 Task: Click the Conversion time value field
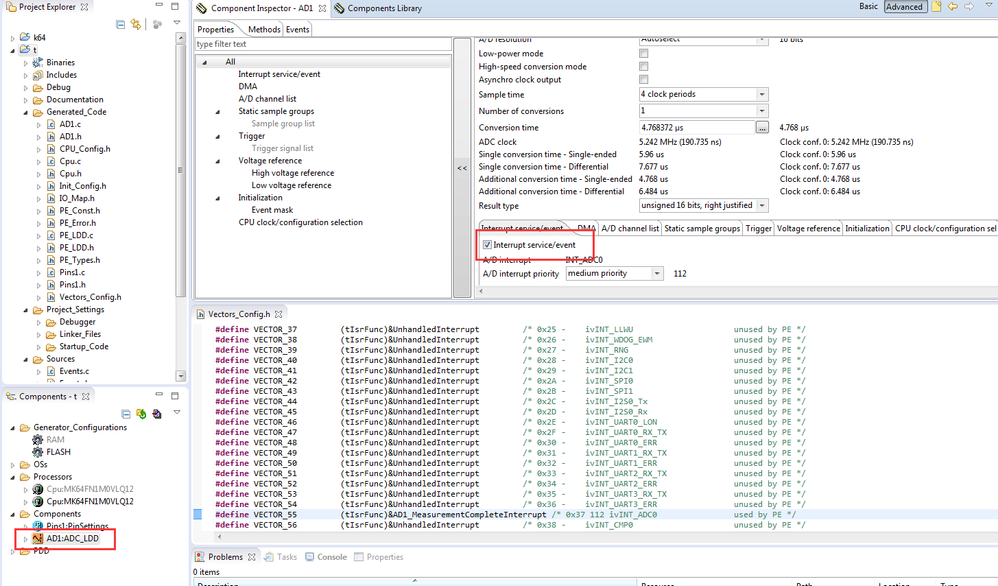point(697,127)
